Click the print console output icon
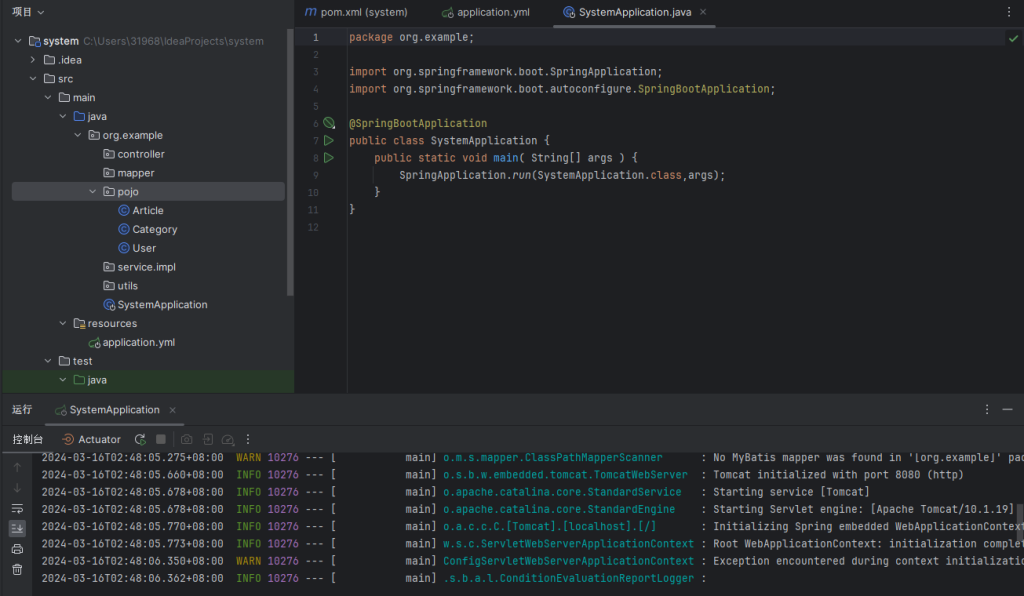The height and width of the screenshot is (596, 1024). tap(17, 549)
